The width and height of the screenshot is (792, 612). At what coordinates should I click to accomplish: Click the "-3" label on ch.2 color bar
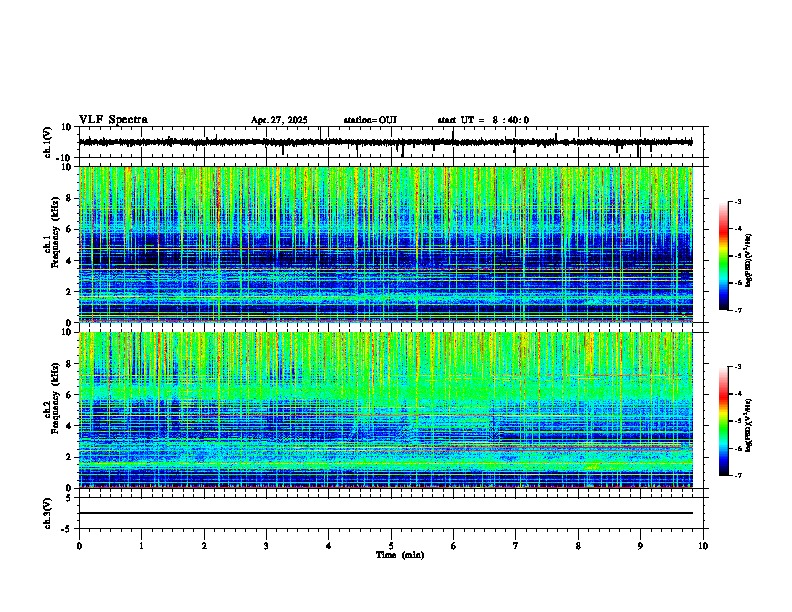[x=737, y=367]
